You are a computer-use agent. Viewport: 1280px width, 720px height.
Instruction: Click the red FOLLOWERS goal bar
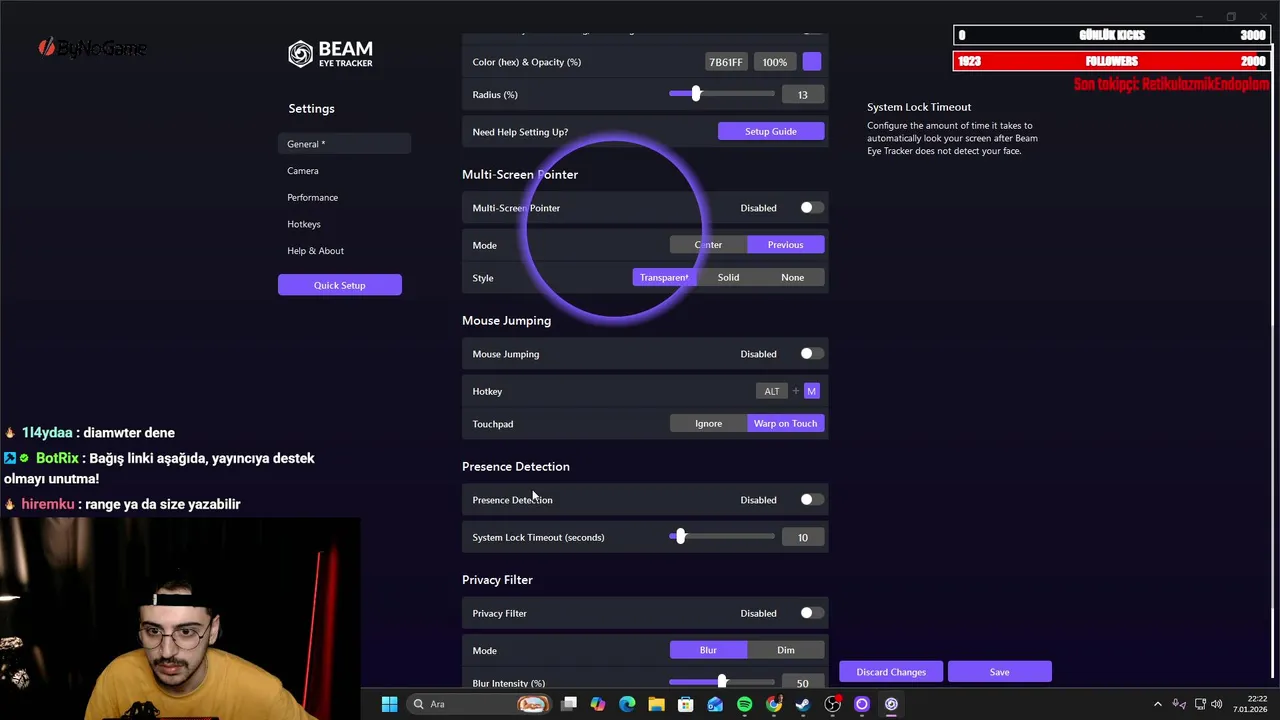[1112, 61]
